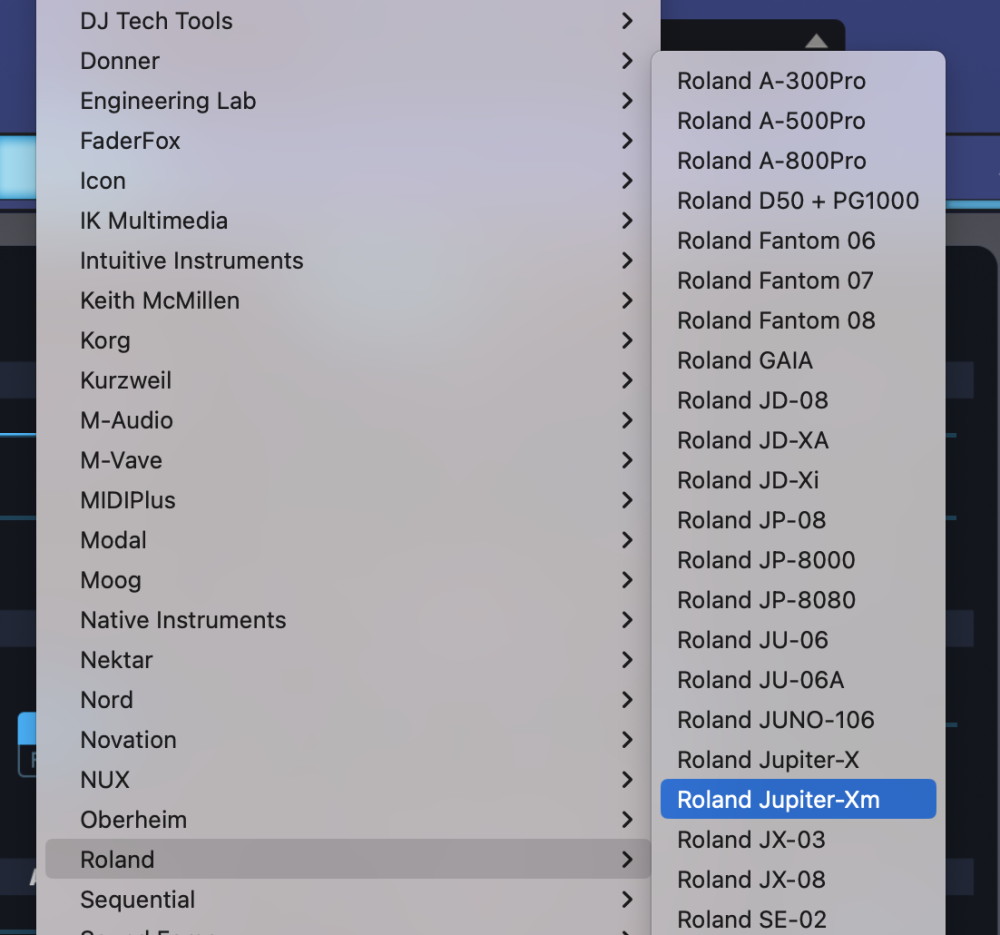Expand the Novation submenu chevron

(627, 740)
